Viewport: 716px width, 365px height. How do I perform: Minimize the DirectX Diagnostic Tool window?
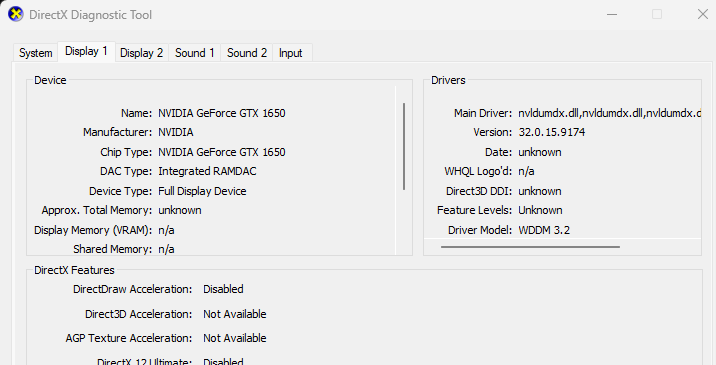(x=612, y=14)
